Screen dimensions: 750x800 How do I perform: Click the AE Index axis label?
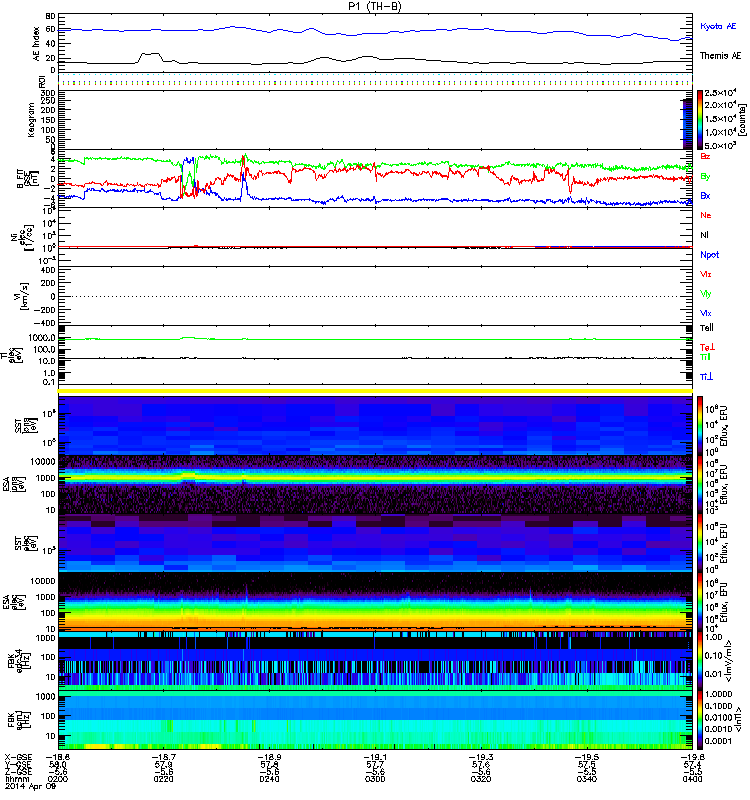(x=36, y=44)
